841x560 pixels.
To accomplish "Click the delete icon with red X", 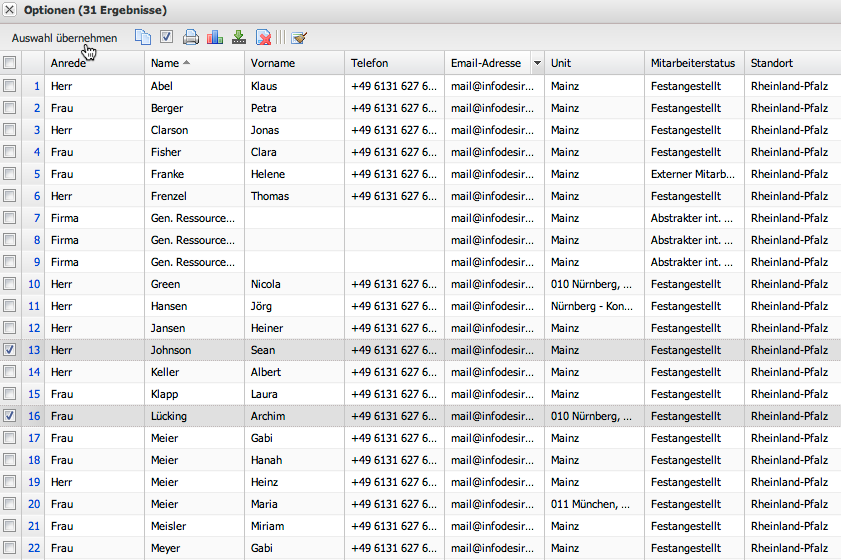I will (x=263, y=38).
